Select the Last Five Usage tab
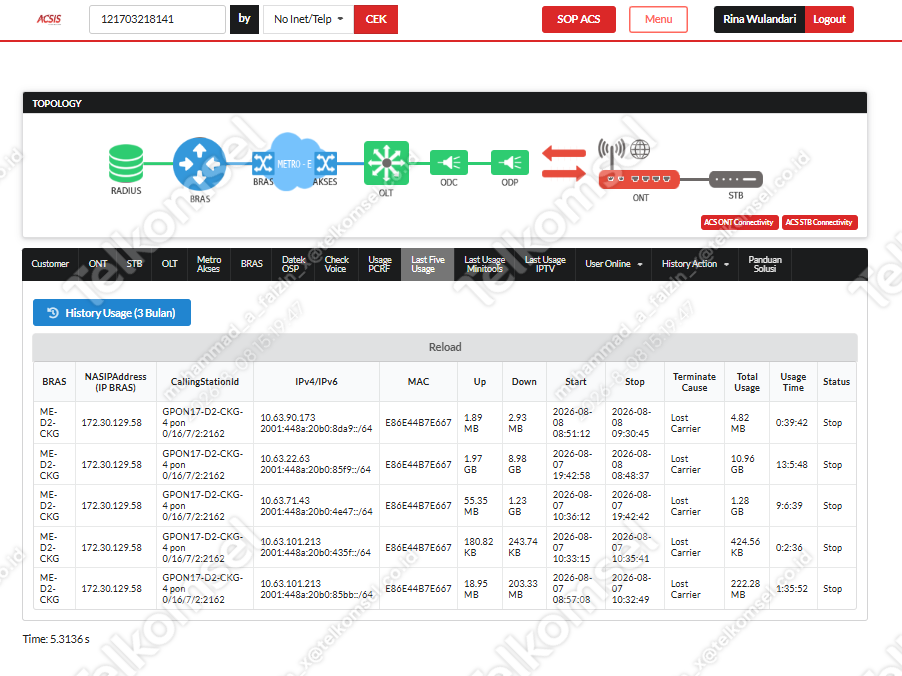The image size is (902, 676). point(427,264)
